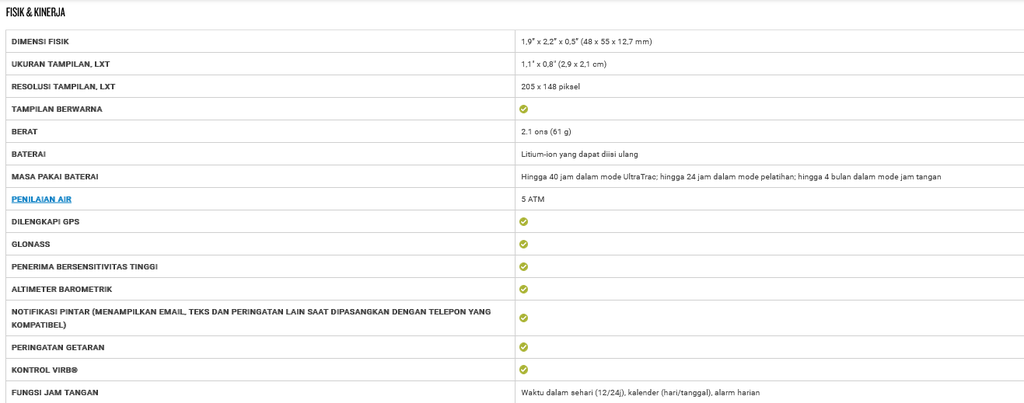The height and width of the screenshot is (403, 1024).
Task: Click the Dilengkapi GPS checkmark icon
Action: click(x=524, y=221)
